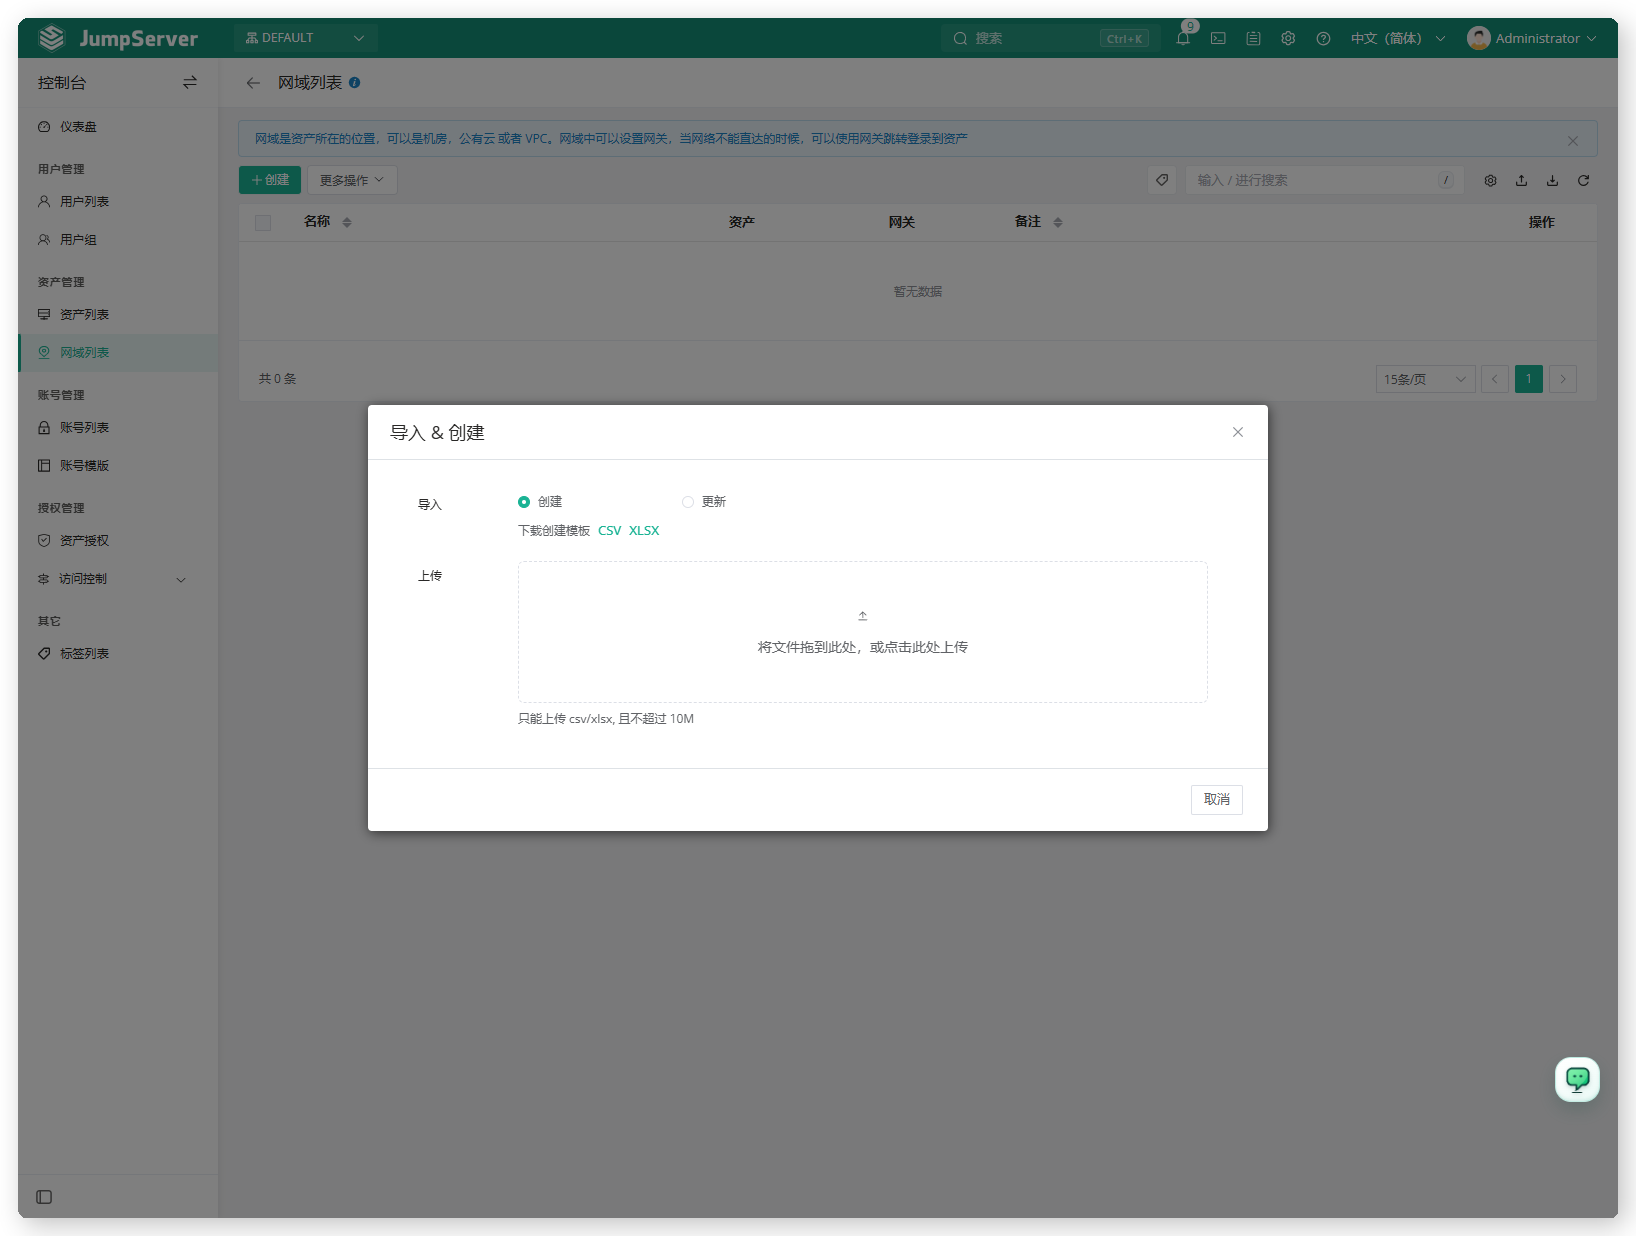Download the CSV creation template
This screenshot has height=1236, width=1636.
(609, 531)
